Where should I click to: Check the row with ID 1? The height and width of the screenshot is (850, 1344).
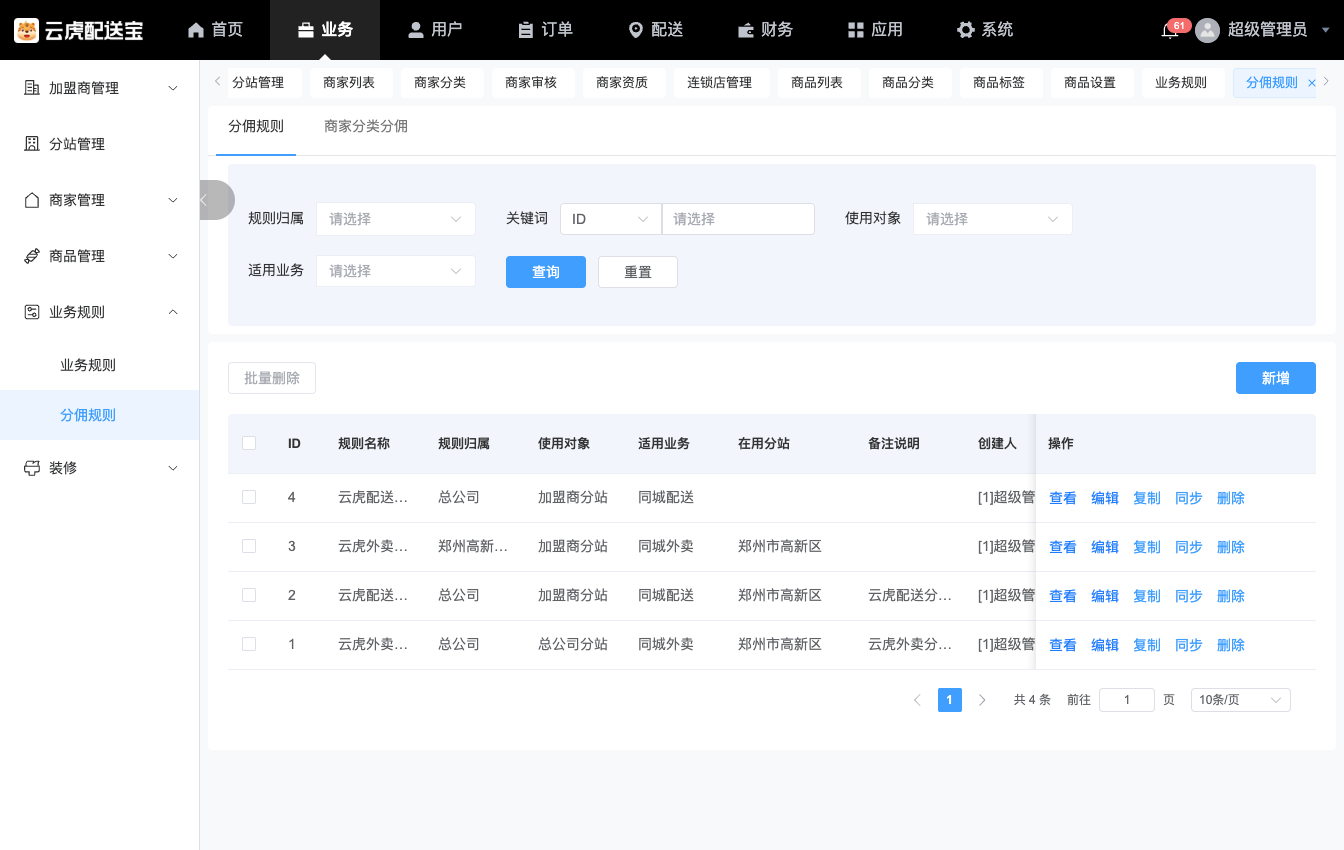pos(249,644)
